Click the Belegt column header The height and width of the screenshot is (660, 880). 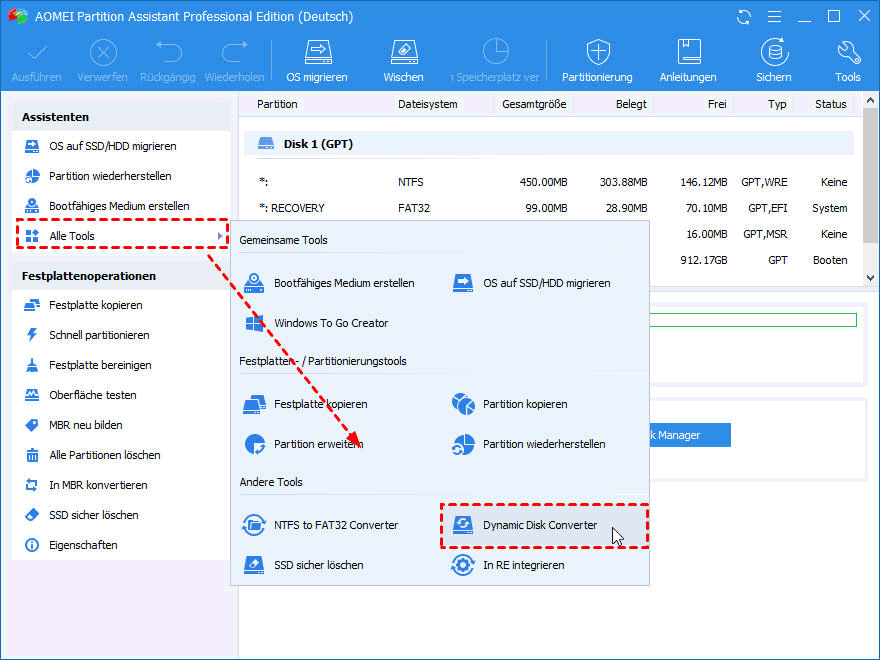631,104
